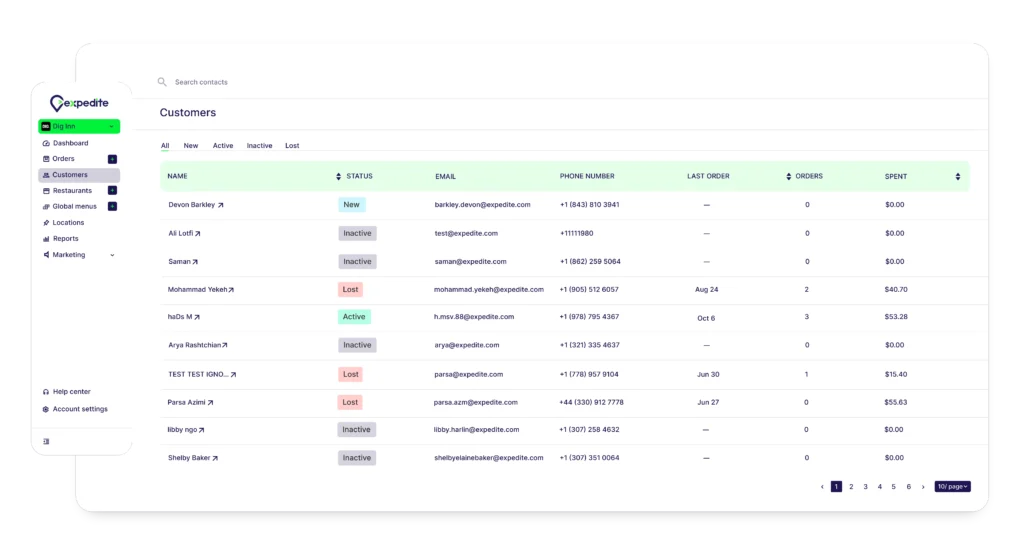Click the plus icon next to Global menus
Screen dimensions: 1024x545
pyautogui.click(x=112, y=206)
